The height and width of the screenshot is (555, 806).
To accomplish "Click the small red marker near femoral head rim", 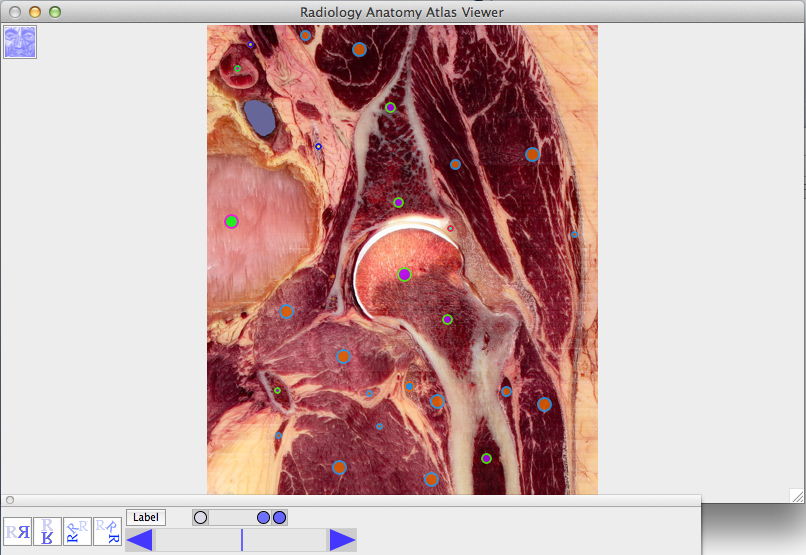I will click(450, 228).
